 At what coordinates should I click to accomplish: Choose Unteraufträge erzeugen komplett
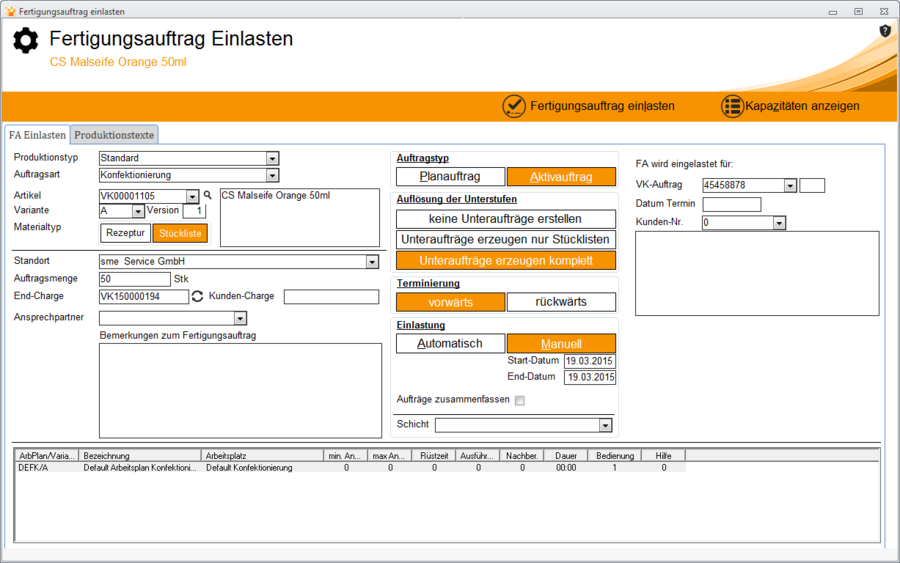506,261
